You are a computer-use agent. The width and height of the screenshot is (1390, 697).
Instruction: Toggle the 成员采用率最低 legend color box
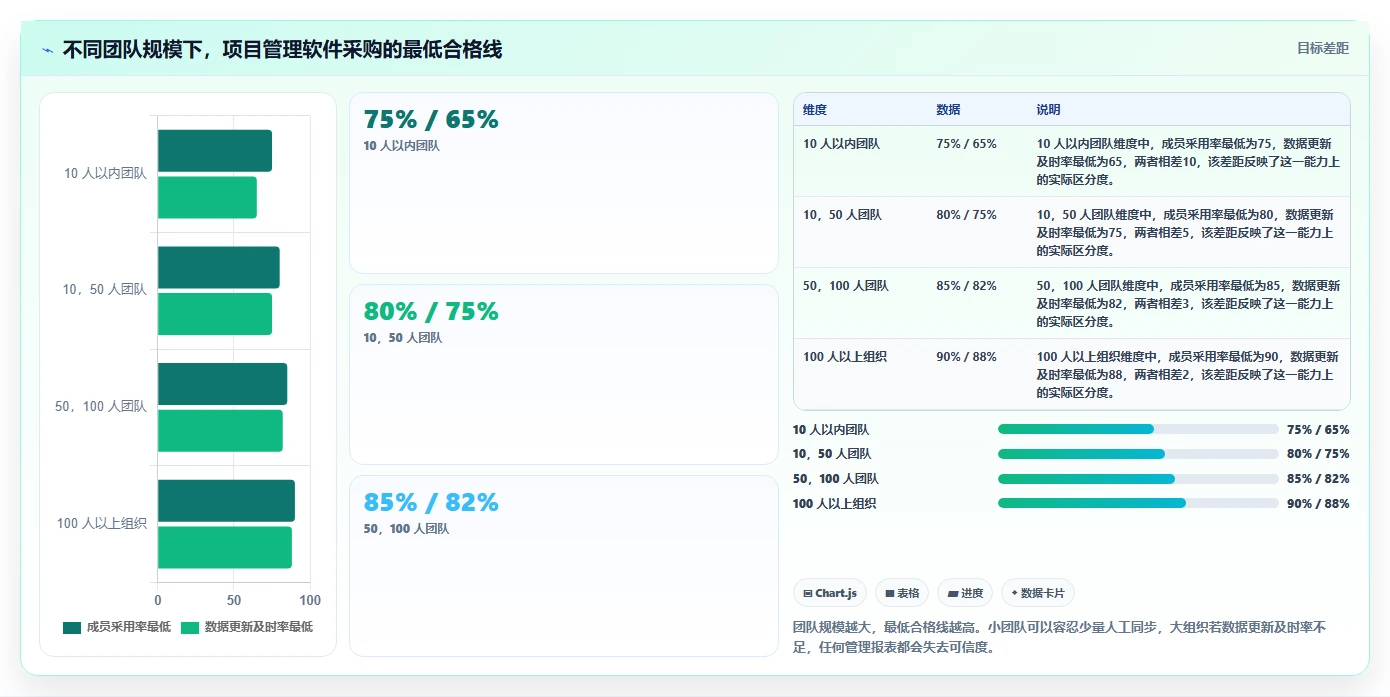click(x=72, y=627)
